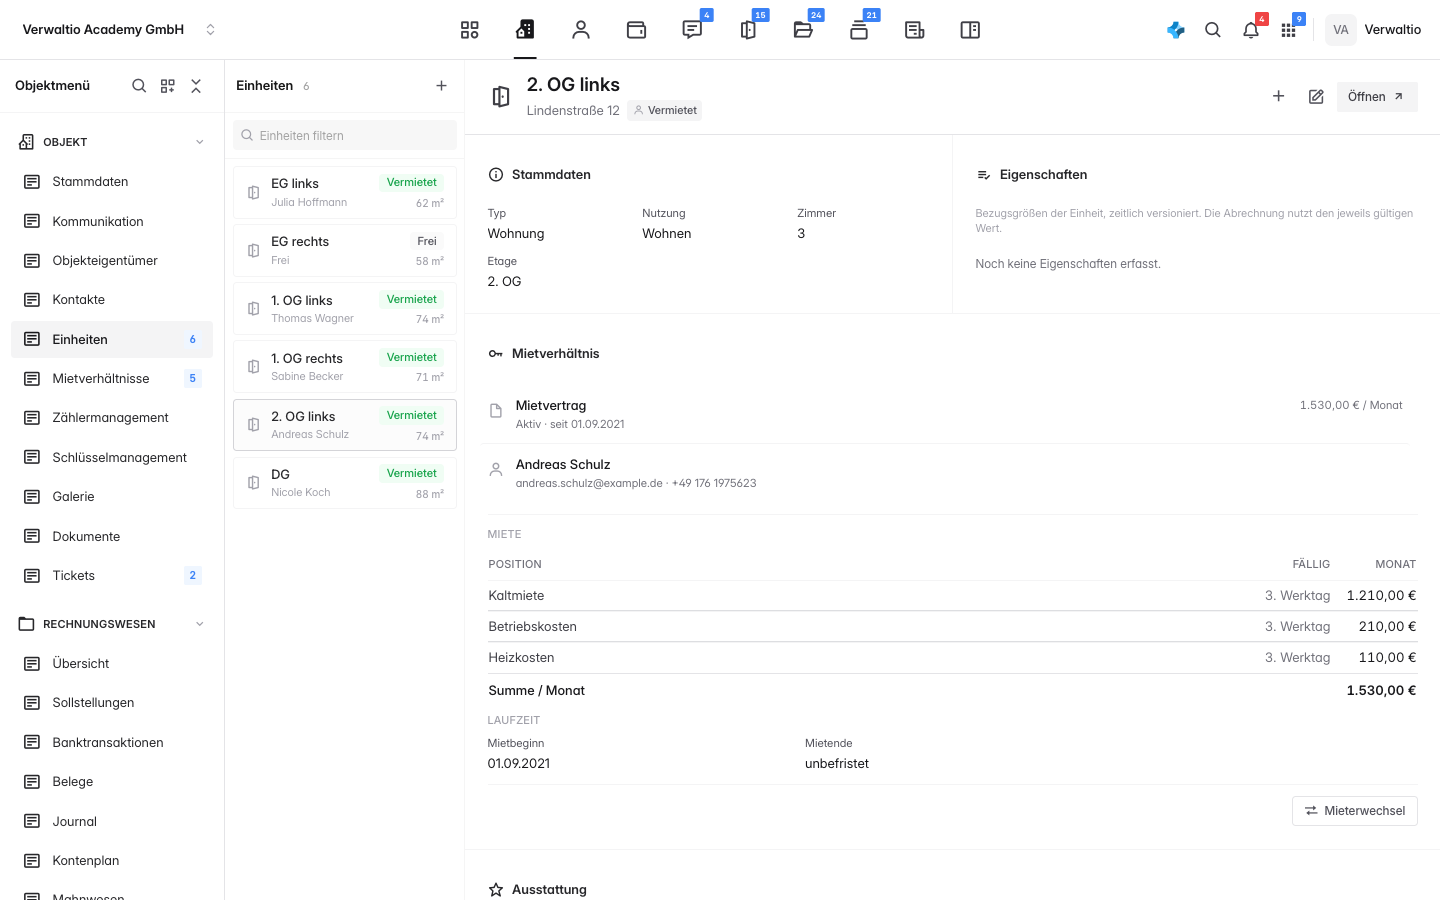Open the door icon with badge 15

click(x=748, y=30)
